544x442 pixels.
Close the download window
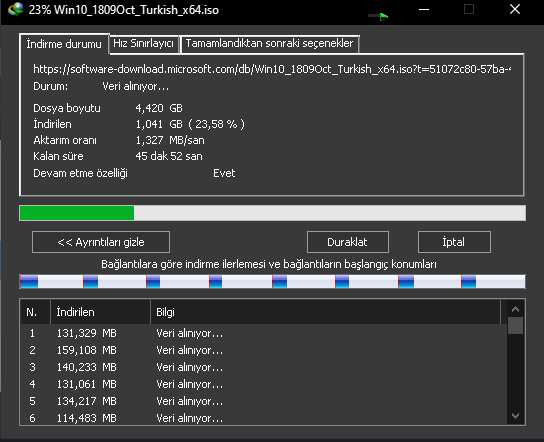515,9
